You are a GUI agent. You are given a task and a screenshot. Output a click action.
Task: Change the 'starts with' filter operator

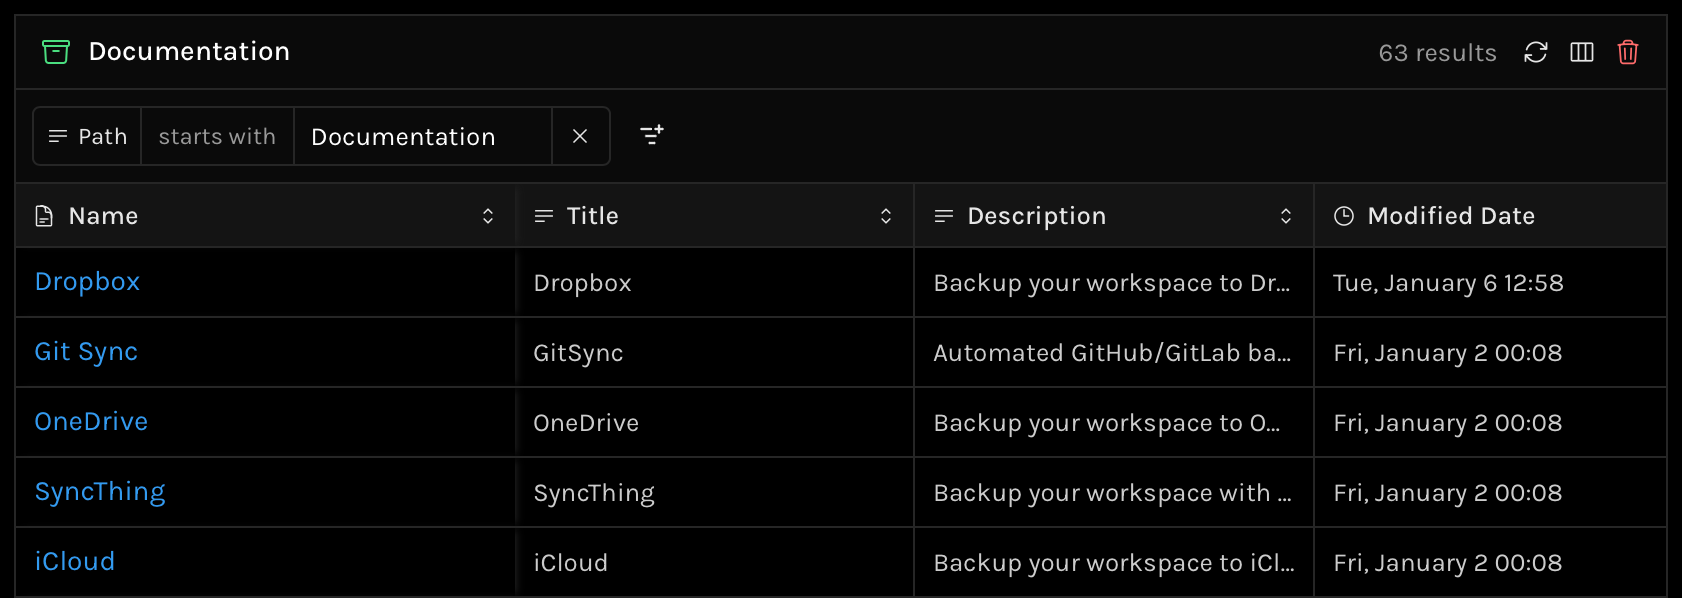[217, 136]
